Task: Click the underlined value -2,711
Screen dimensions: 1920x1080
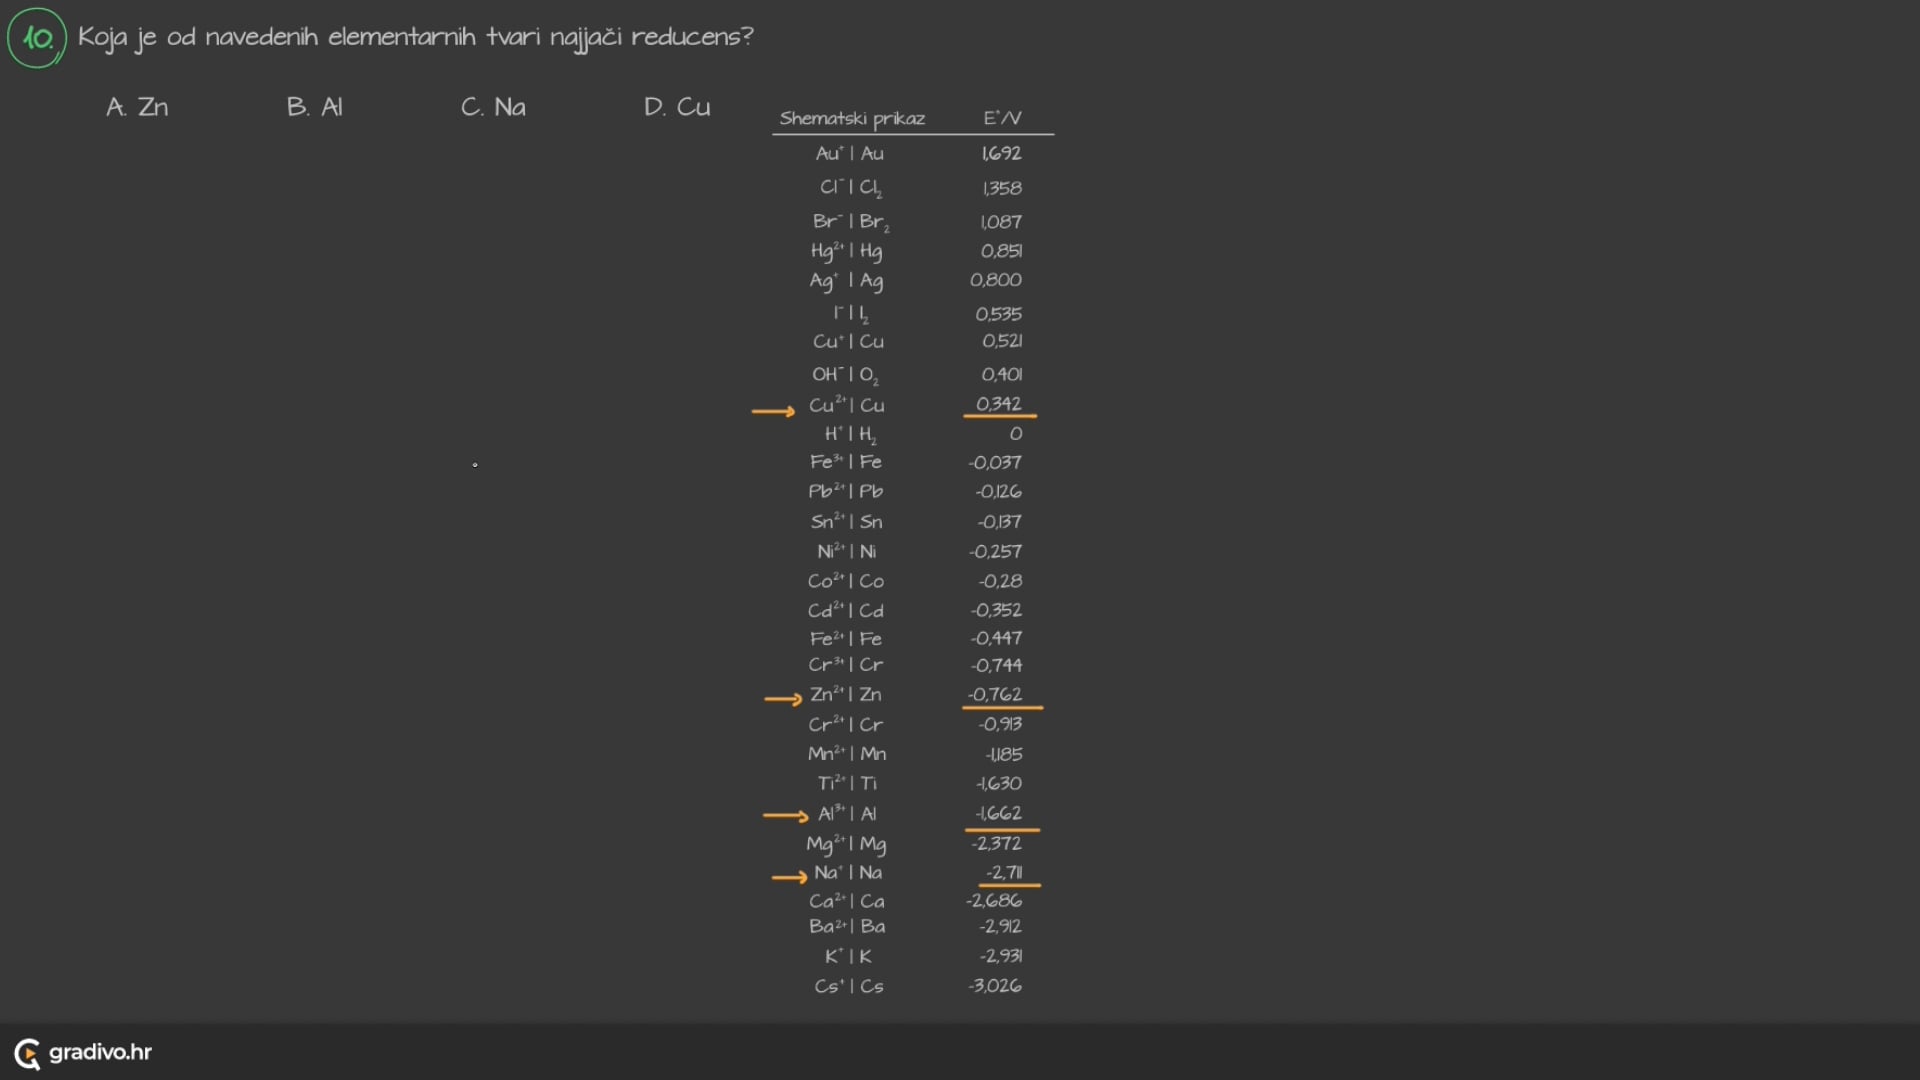Action: click(1004, 872)
